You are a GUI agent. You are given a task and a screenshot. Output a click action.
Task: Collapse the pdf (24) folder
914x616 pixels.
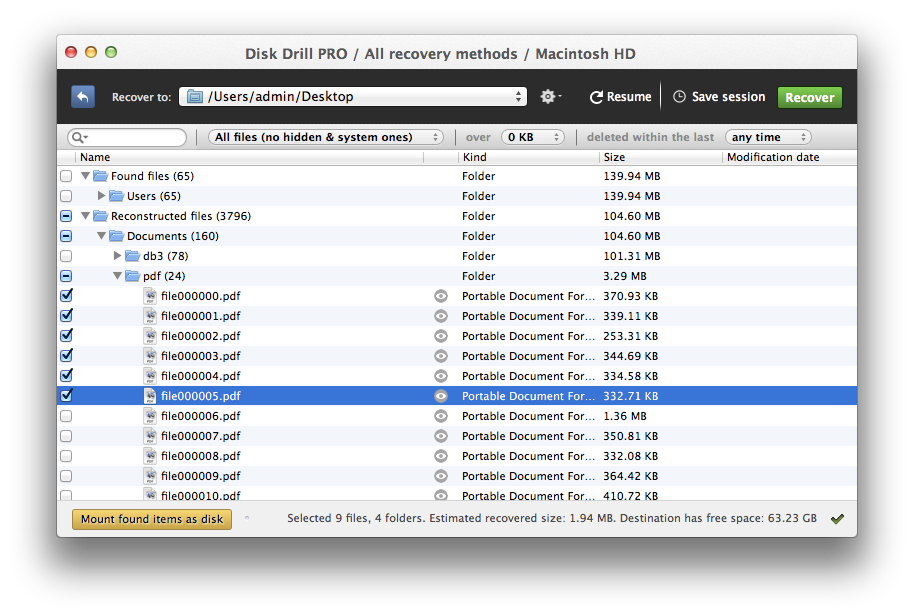[x=117, y=276]
